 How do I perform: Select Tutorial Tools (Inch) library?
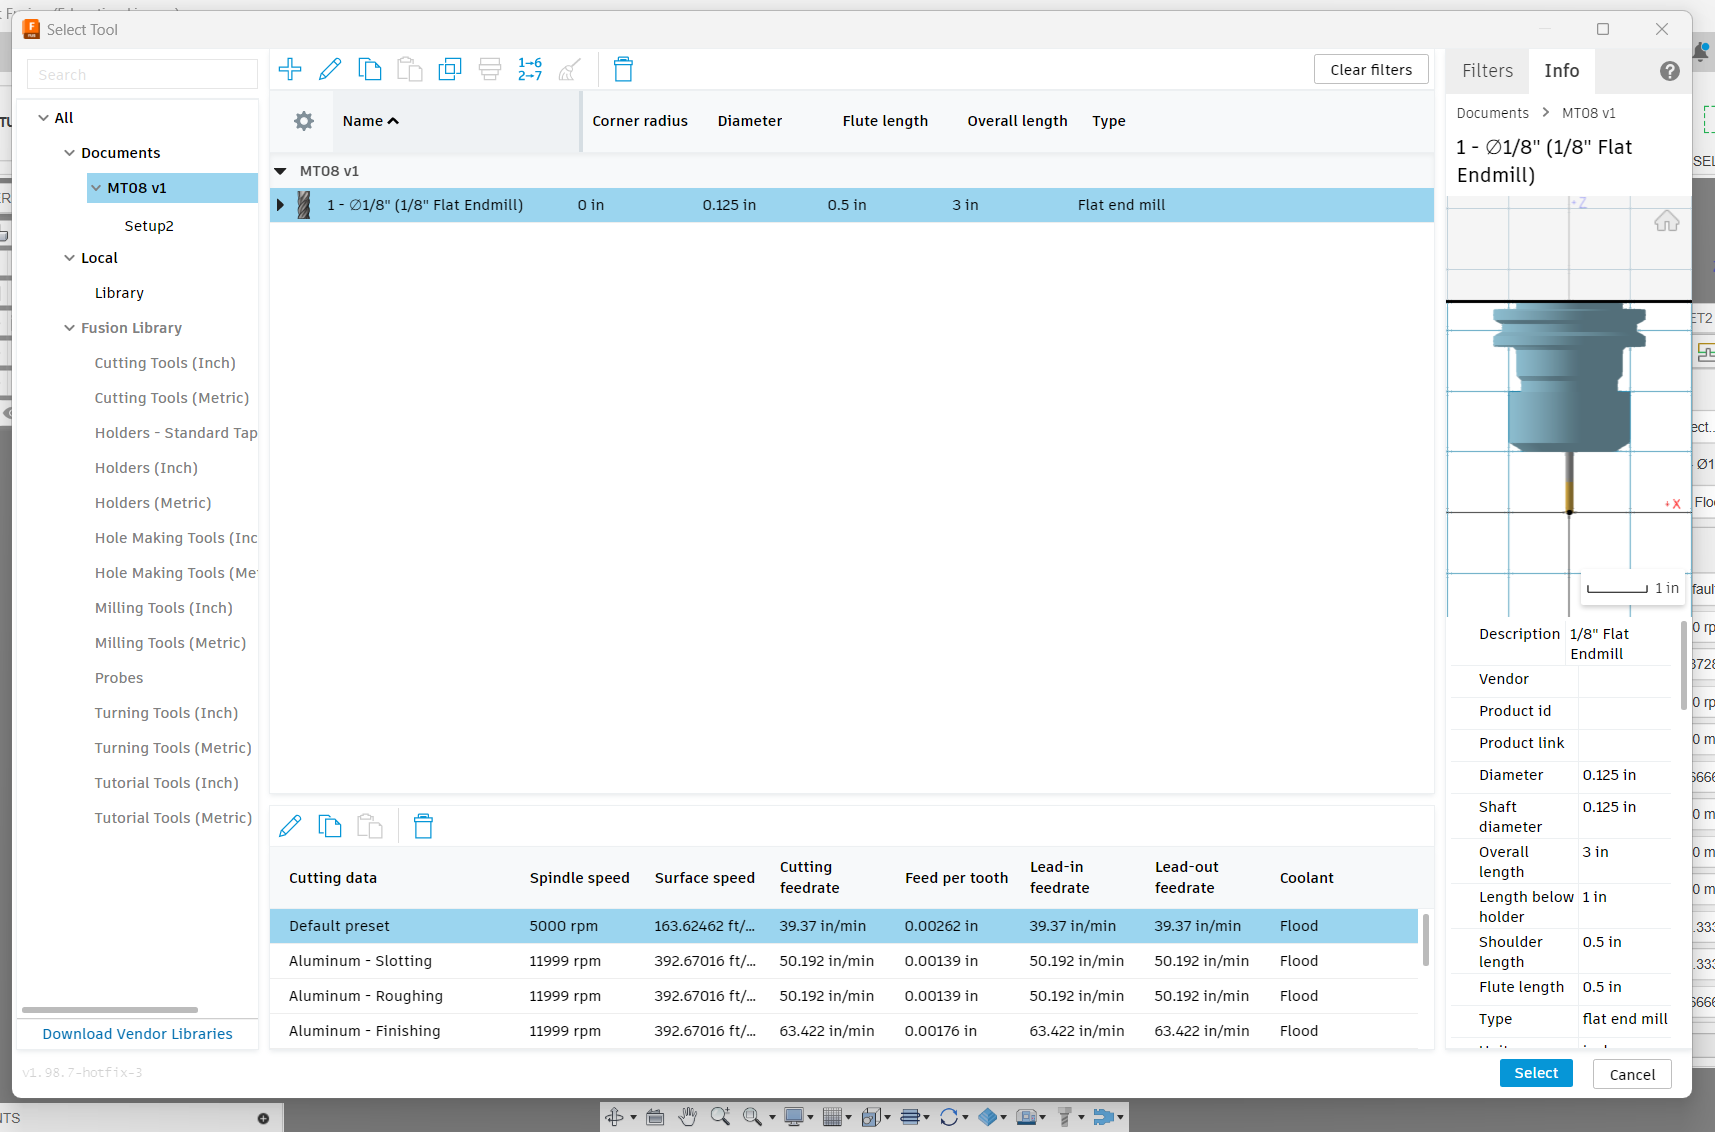coord(166,783)
